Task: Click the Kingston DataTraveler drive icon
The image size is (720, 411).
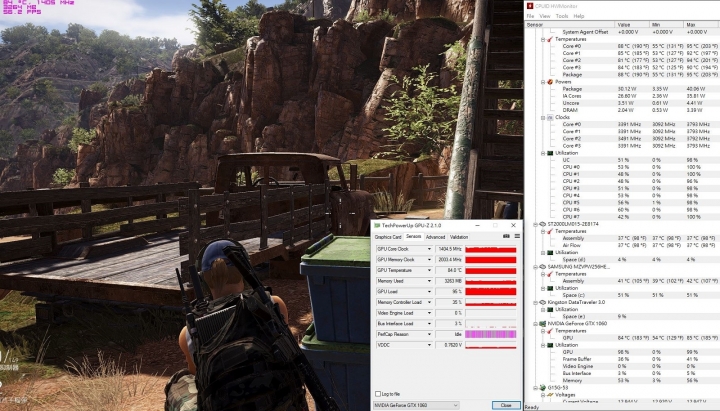Action: click(542, 302)
